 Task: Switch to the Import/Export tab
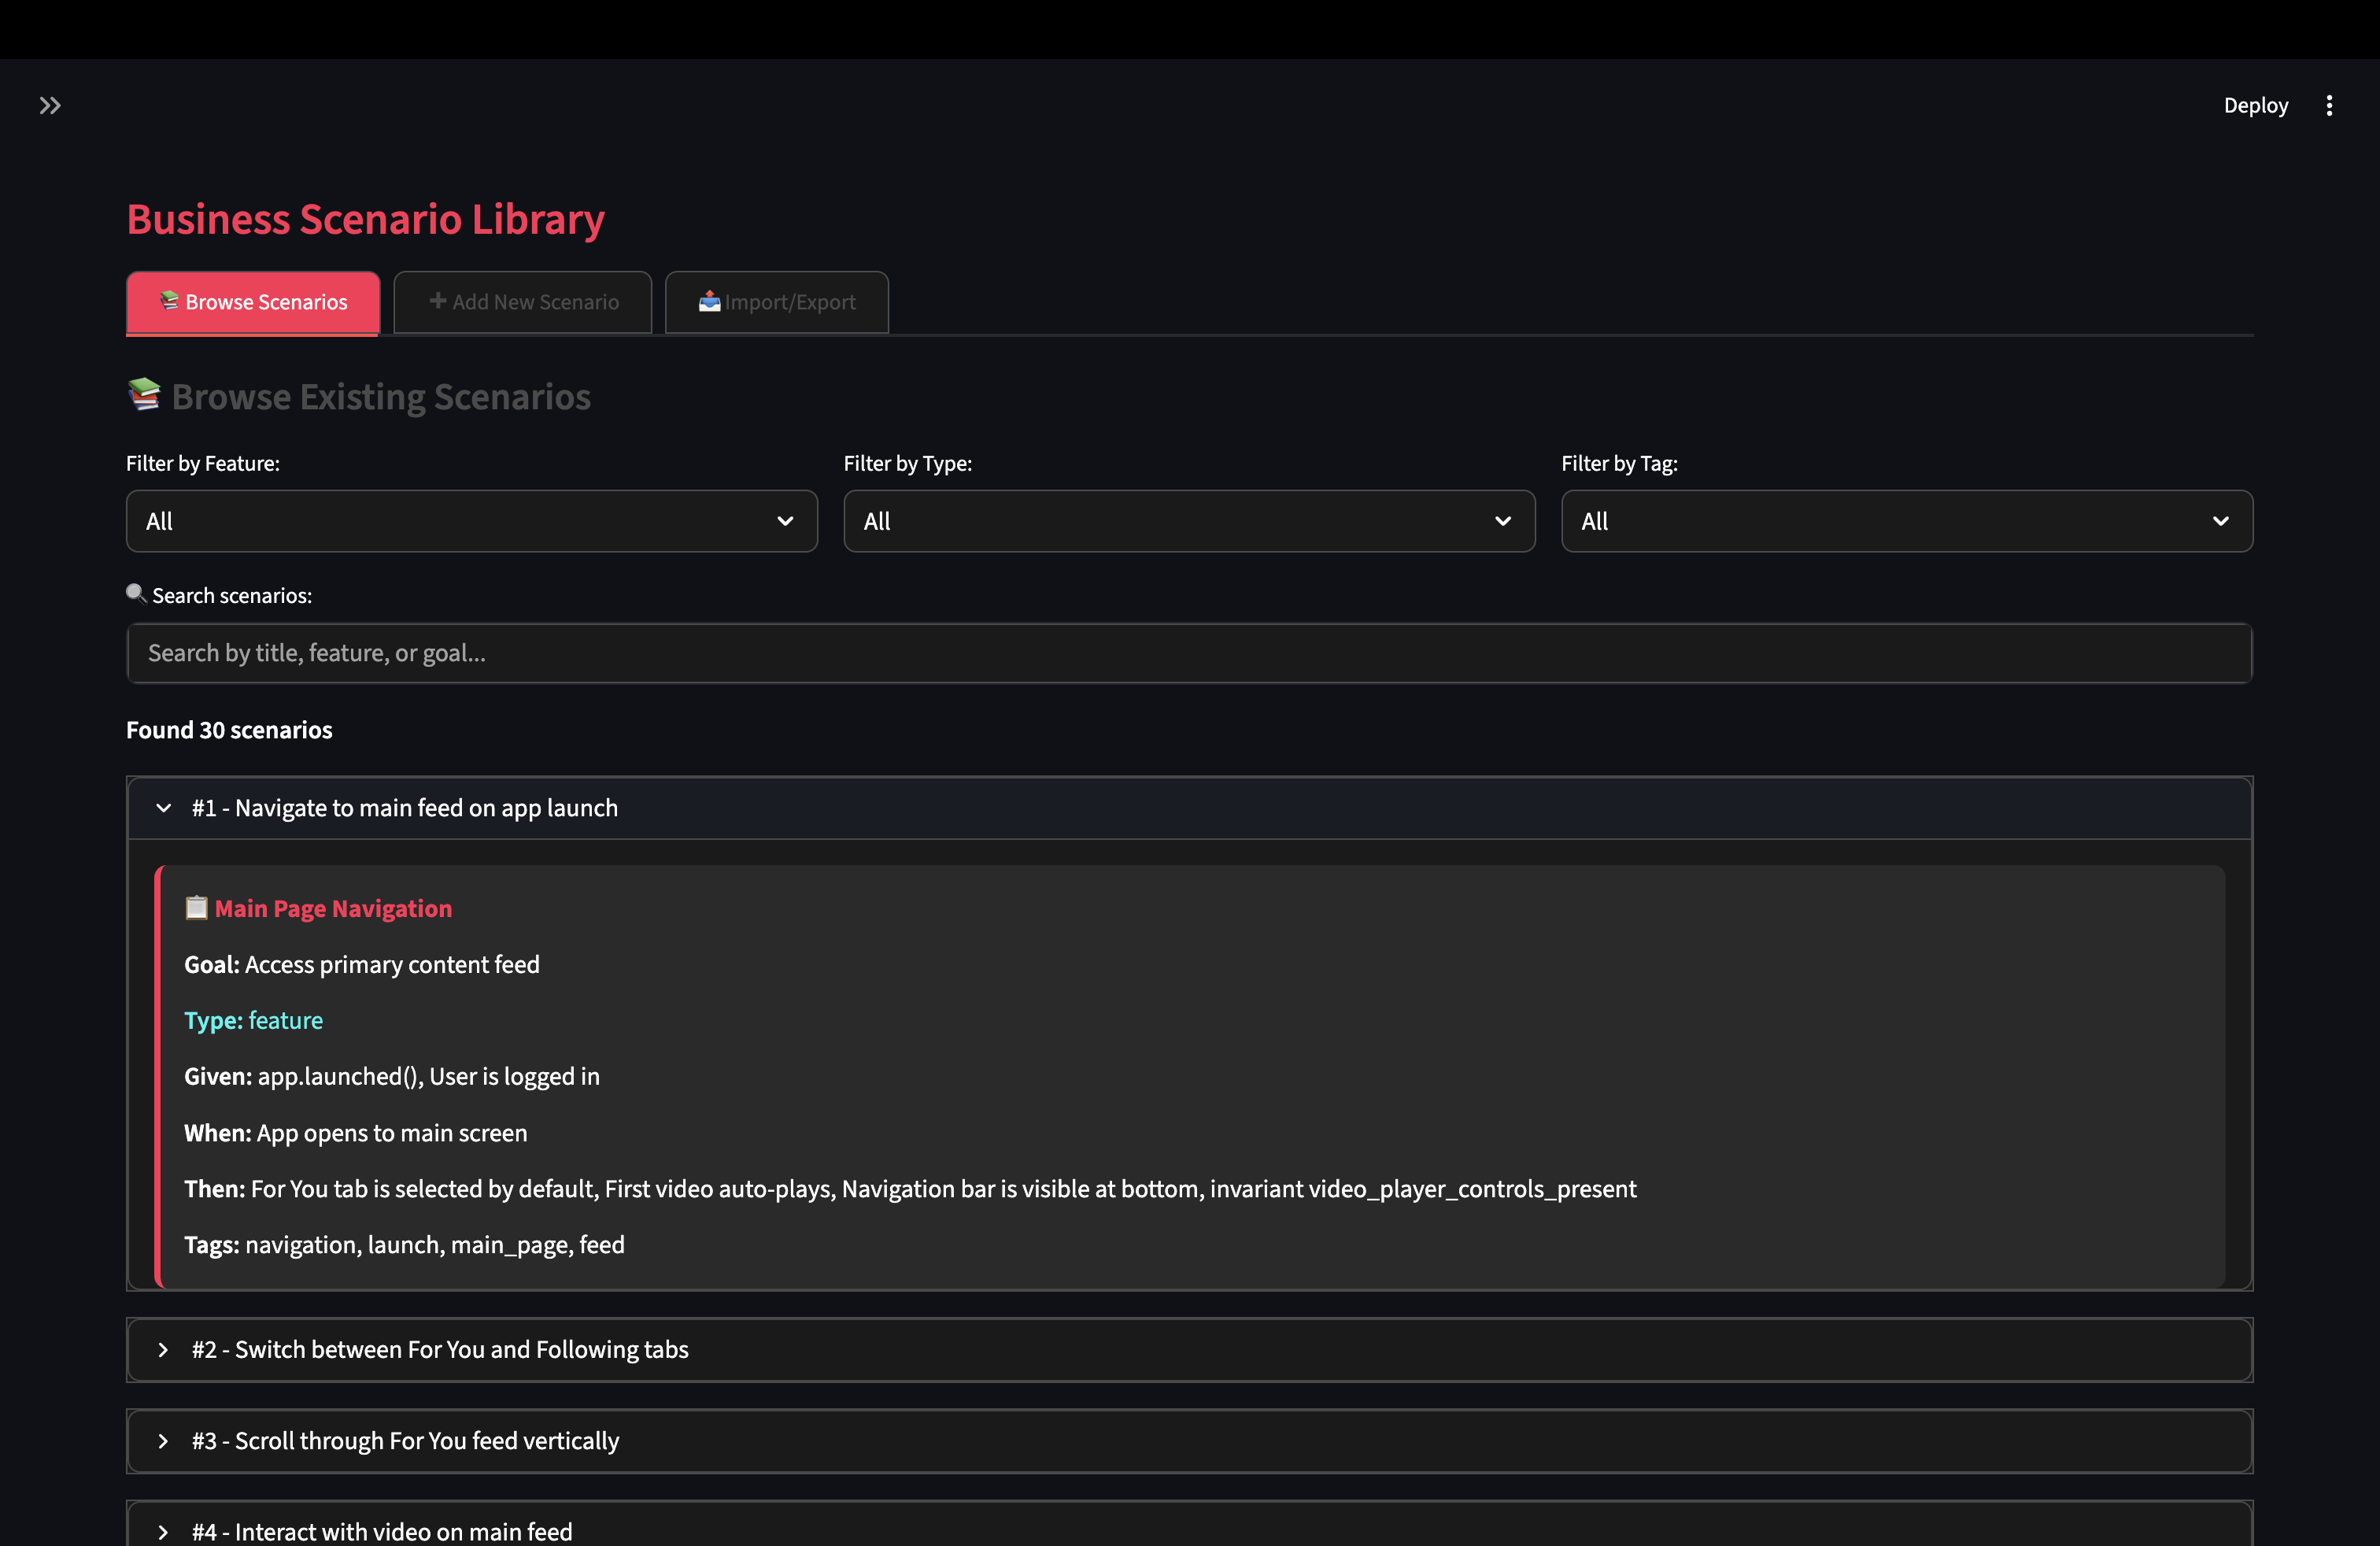[x=777, y=302]
